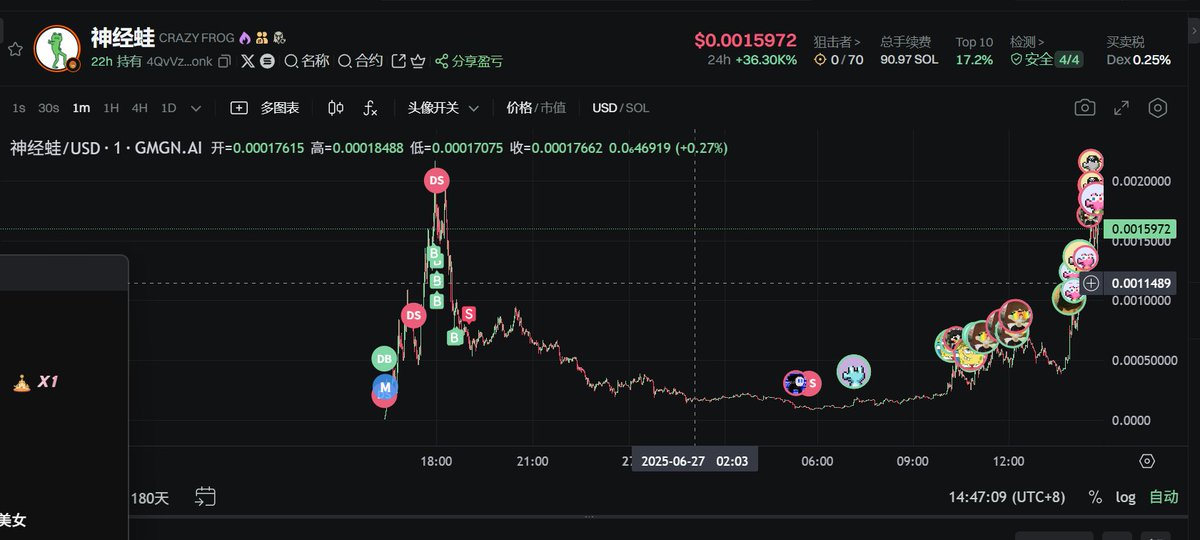Click the top DS marker at chart peak
The height and width of the screenshot is (540, 1200).
click(436, 181)
